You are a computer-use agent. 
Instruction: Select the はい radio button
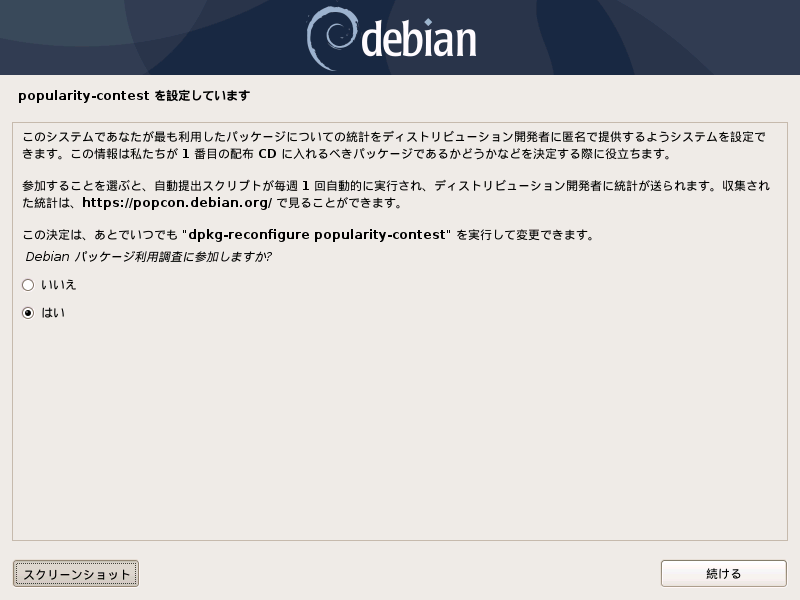(x=28, y=313)
